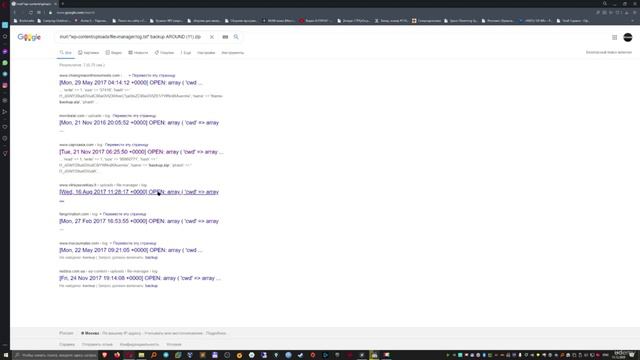Viewport: 640px width, 360px height.
Task: Open the Mon, 29 May 2017 04:14:12 result
Action: pos(131,82)
